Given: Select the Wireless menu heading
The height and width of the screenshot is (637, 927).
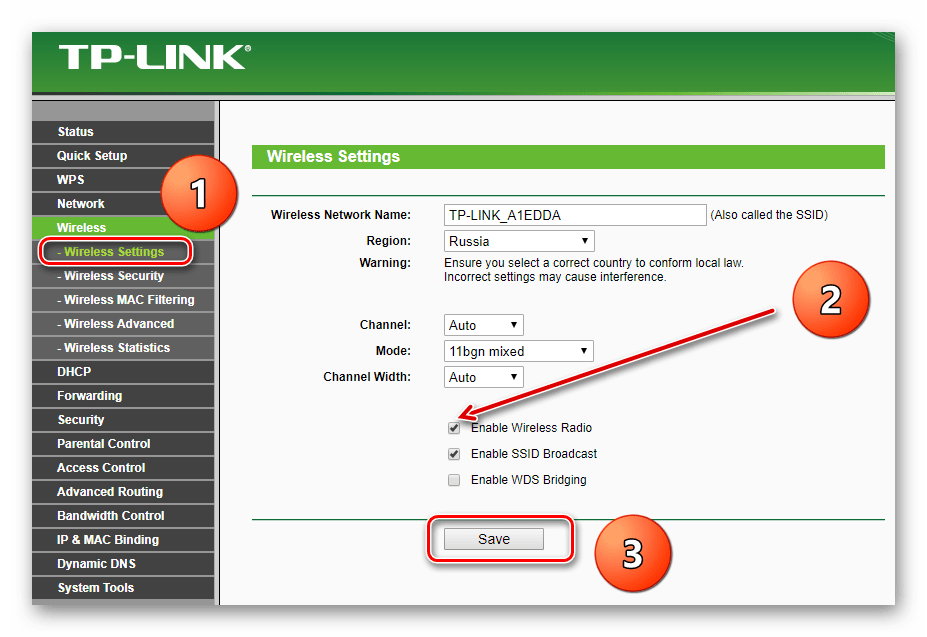Looking at the screenshot, I should click(123, 228).
